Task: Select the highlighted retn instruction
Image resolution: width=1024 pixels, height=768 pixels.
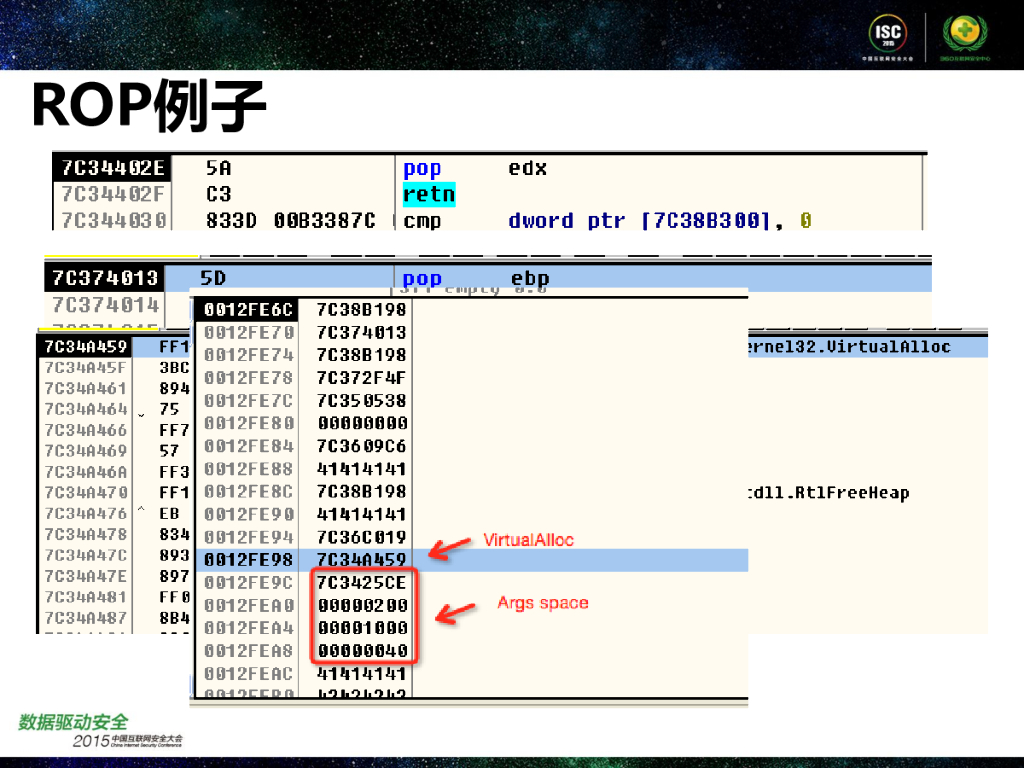Action: tap(428, 194)
